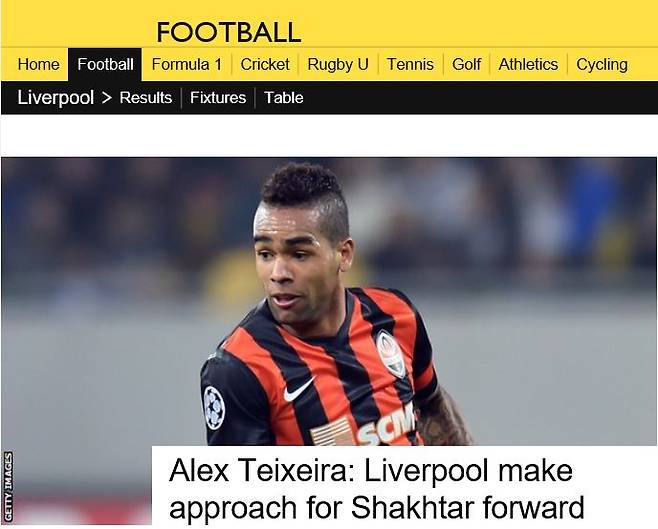
Task: Open the Cricket section
Action: tap(265, 65)
